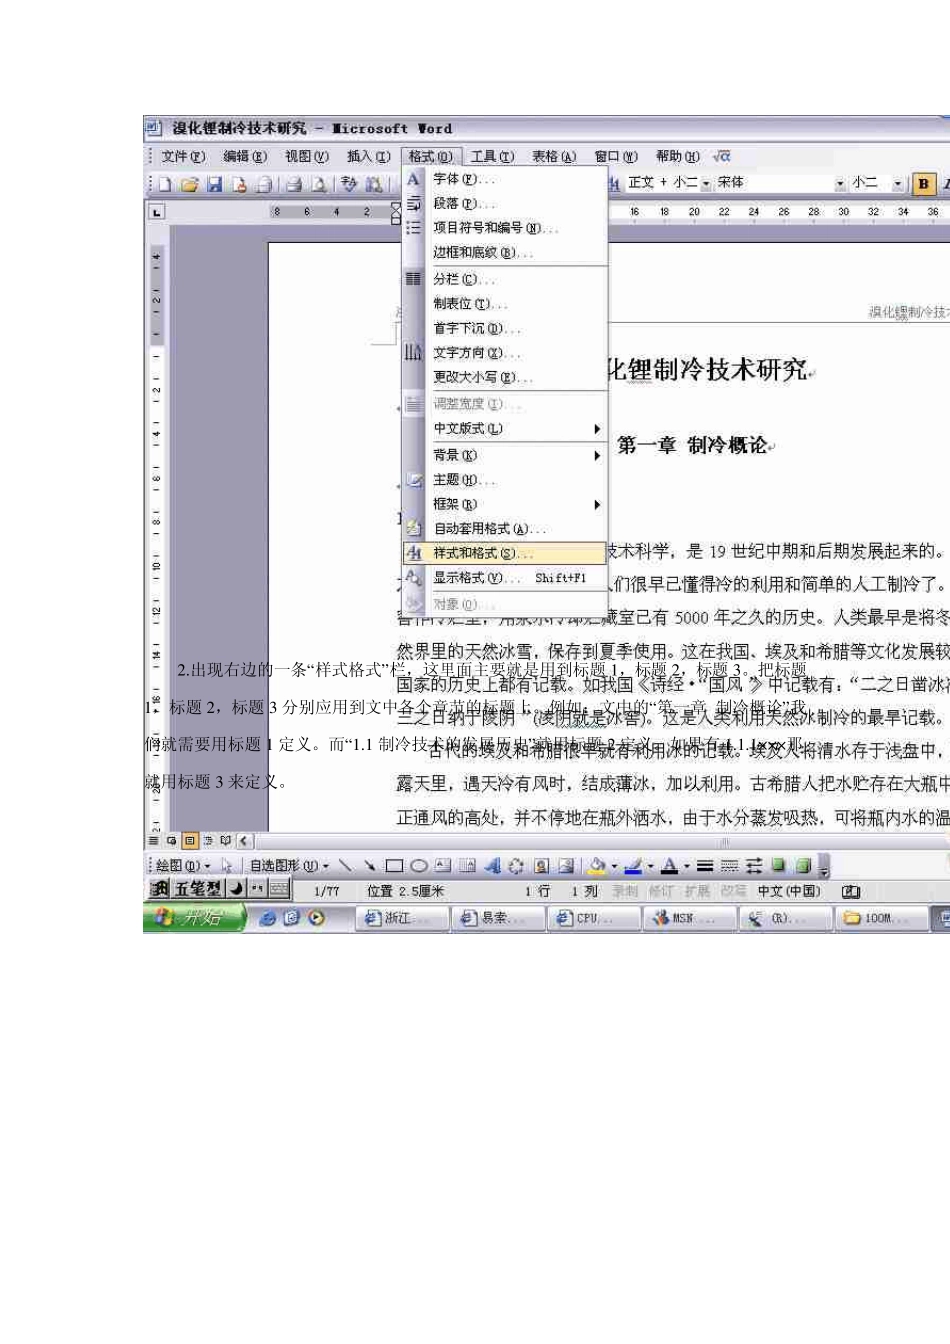950x1344 pixels.
Task: Expand the 背景 submenu
Action: point(506,456)
